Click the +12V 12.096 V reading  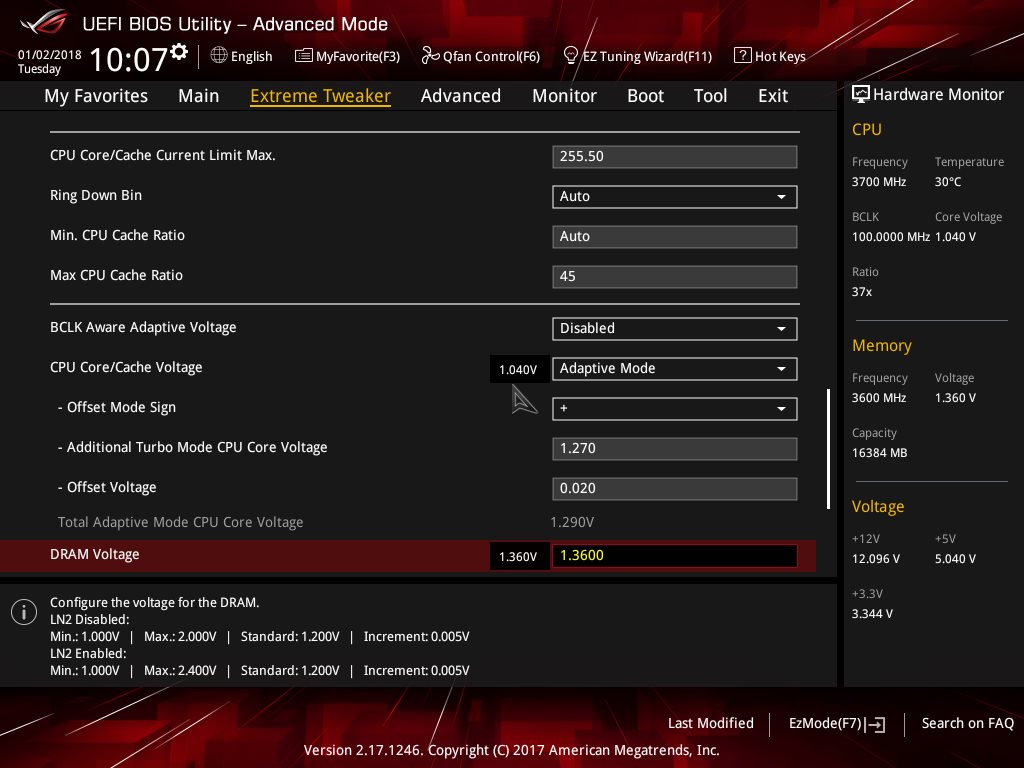pyautogui.click(x=876, y=559)
